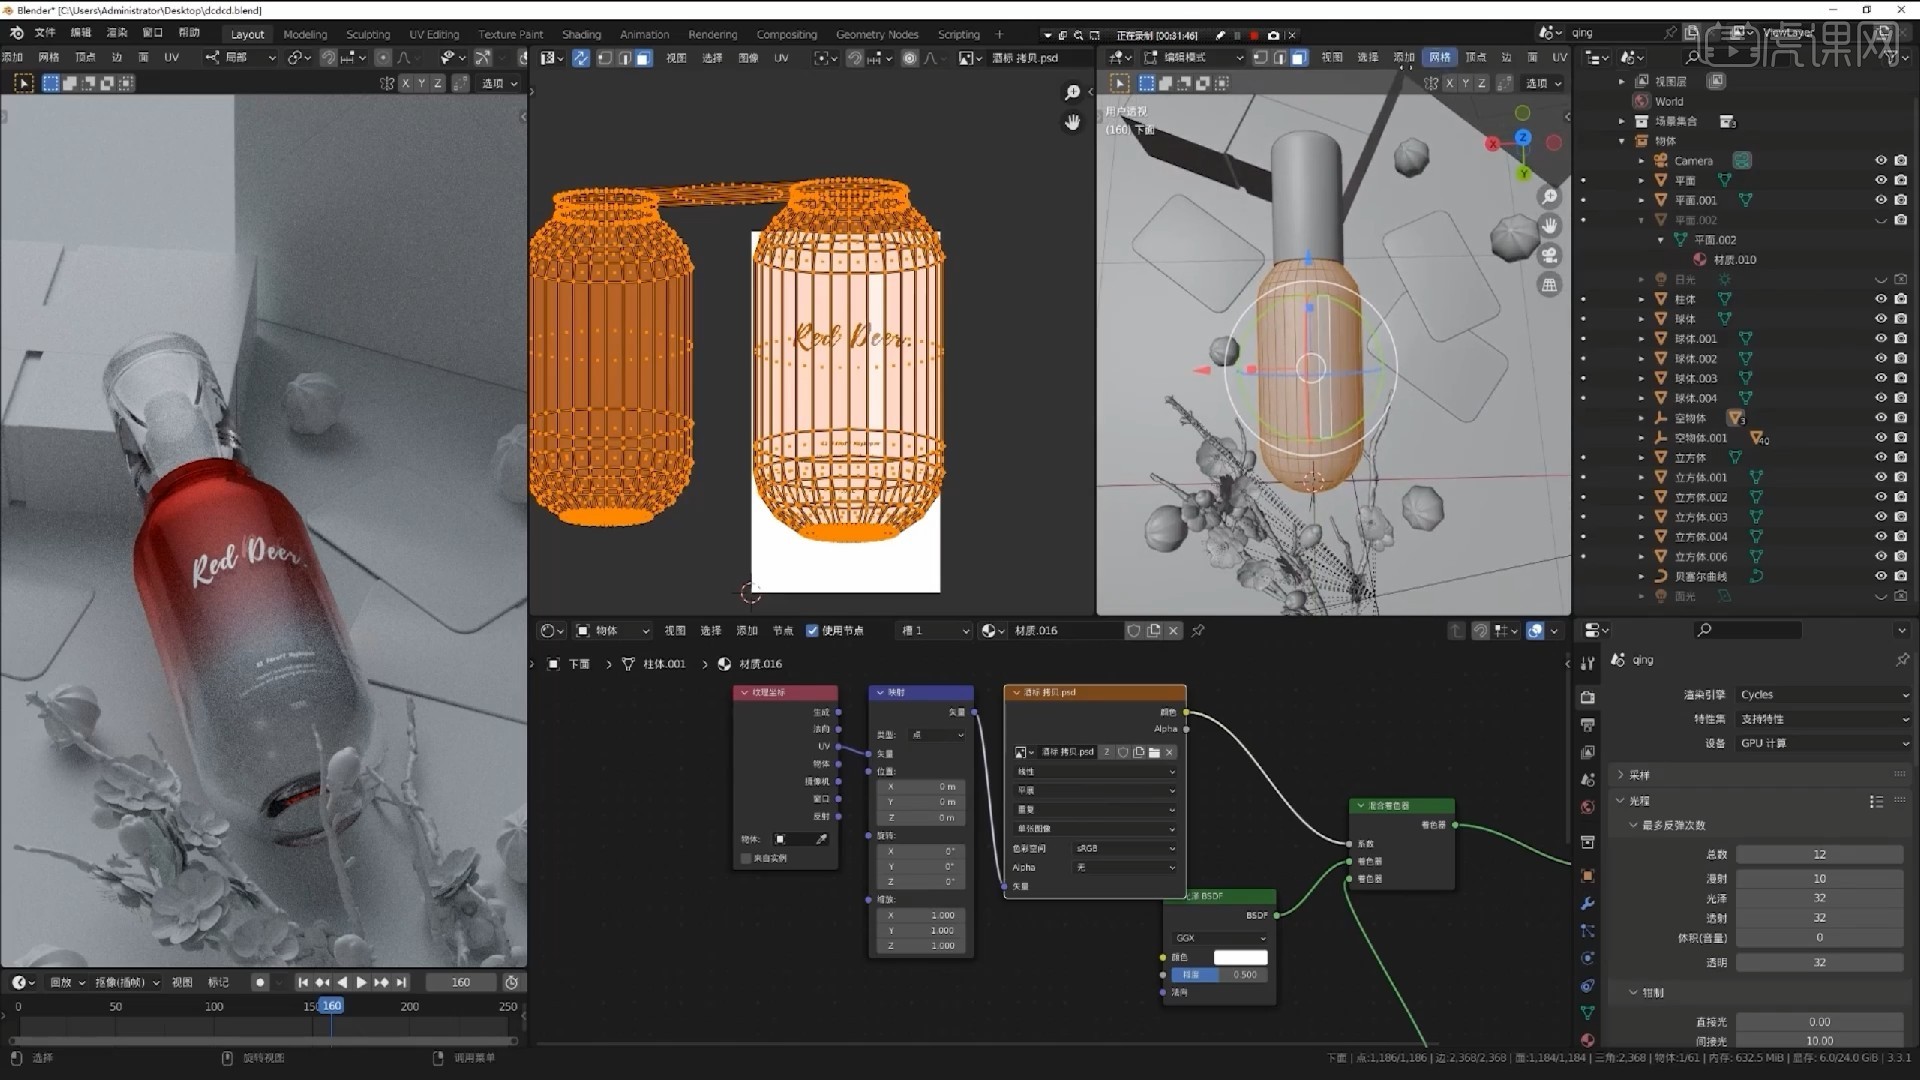Open the Physics properties tab icon
The height and width of the screenshot is (1080, 1920).
[x=1588, y=958]
